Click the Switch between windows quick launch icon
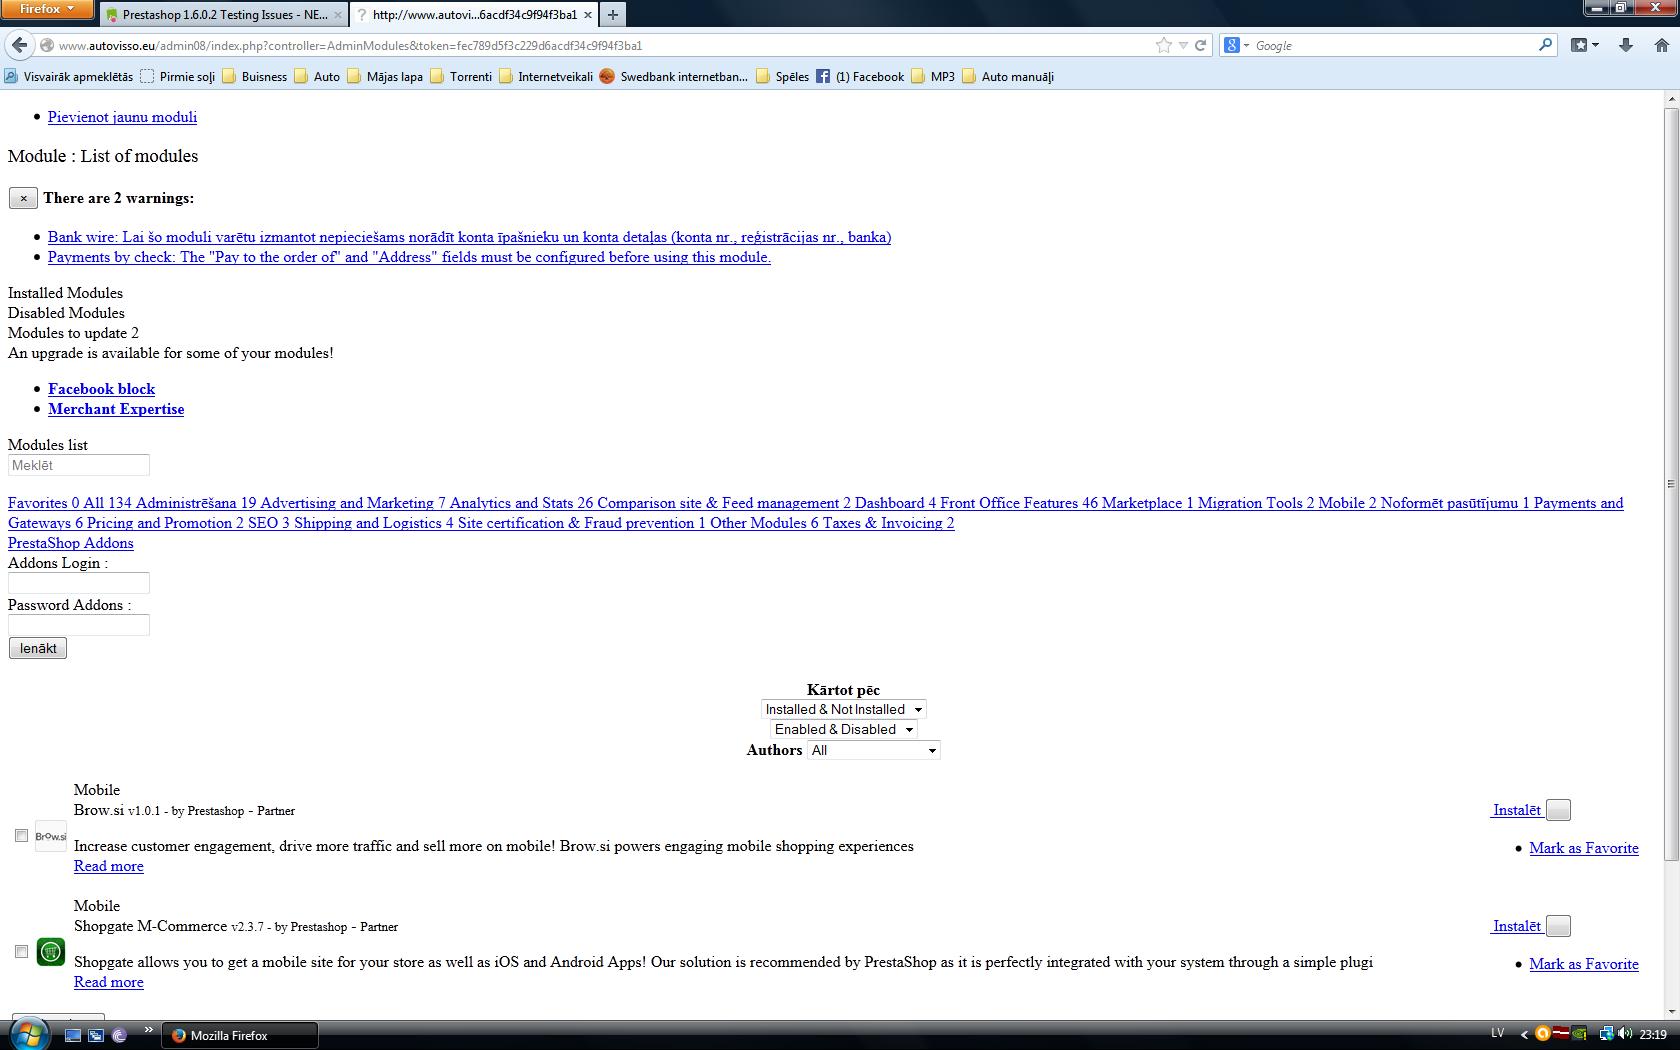1680x1050 pixels. [96, 1035]
